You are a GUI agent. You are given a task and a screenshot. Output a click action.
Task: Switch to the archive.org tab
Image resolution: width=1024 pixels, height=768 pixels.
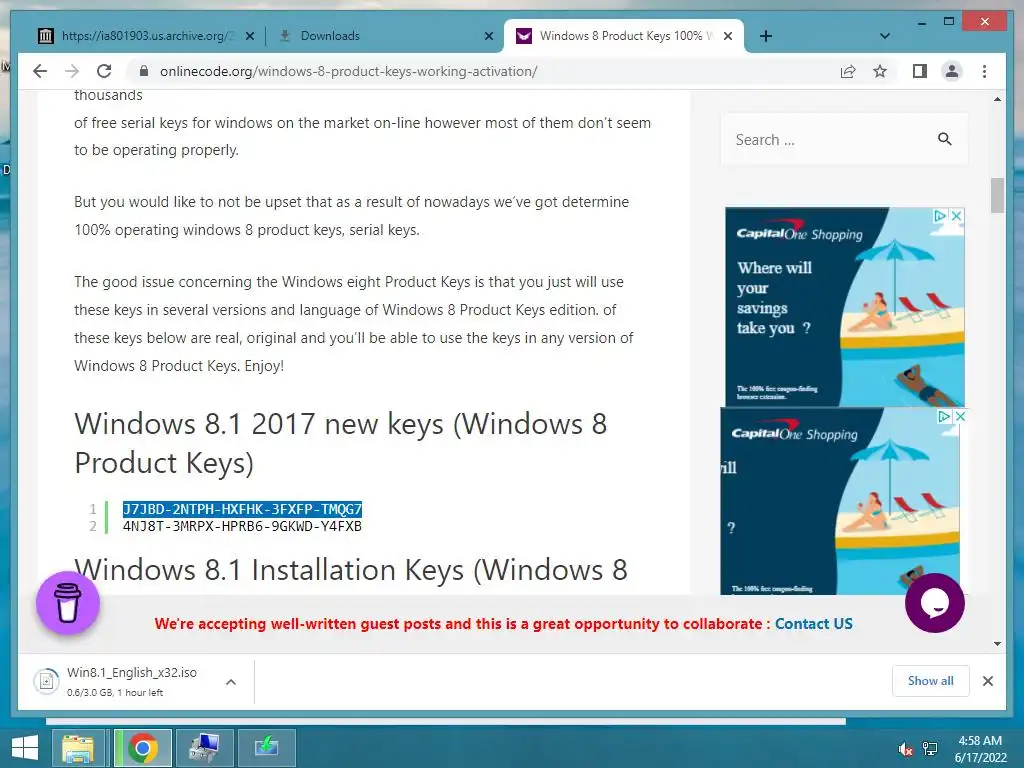click(x=146, y=36)
